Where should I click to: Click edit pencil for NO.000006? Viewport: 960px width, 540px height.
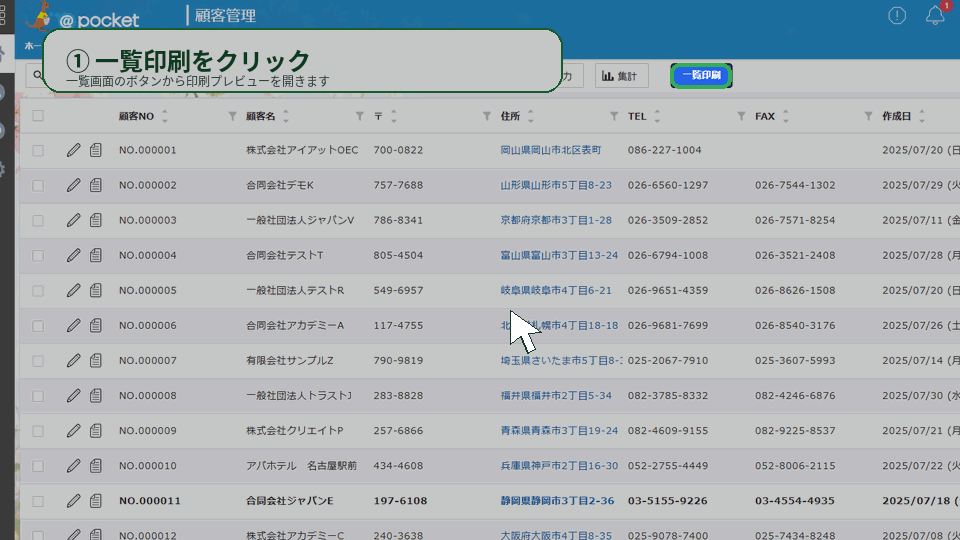tap(73, 325)
